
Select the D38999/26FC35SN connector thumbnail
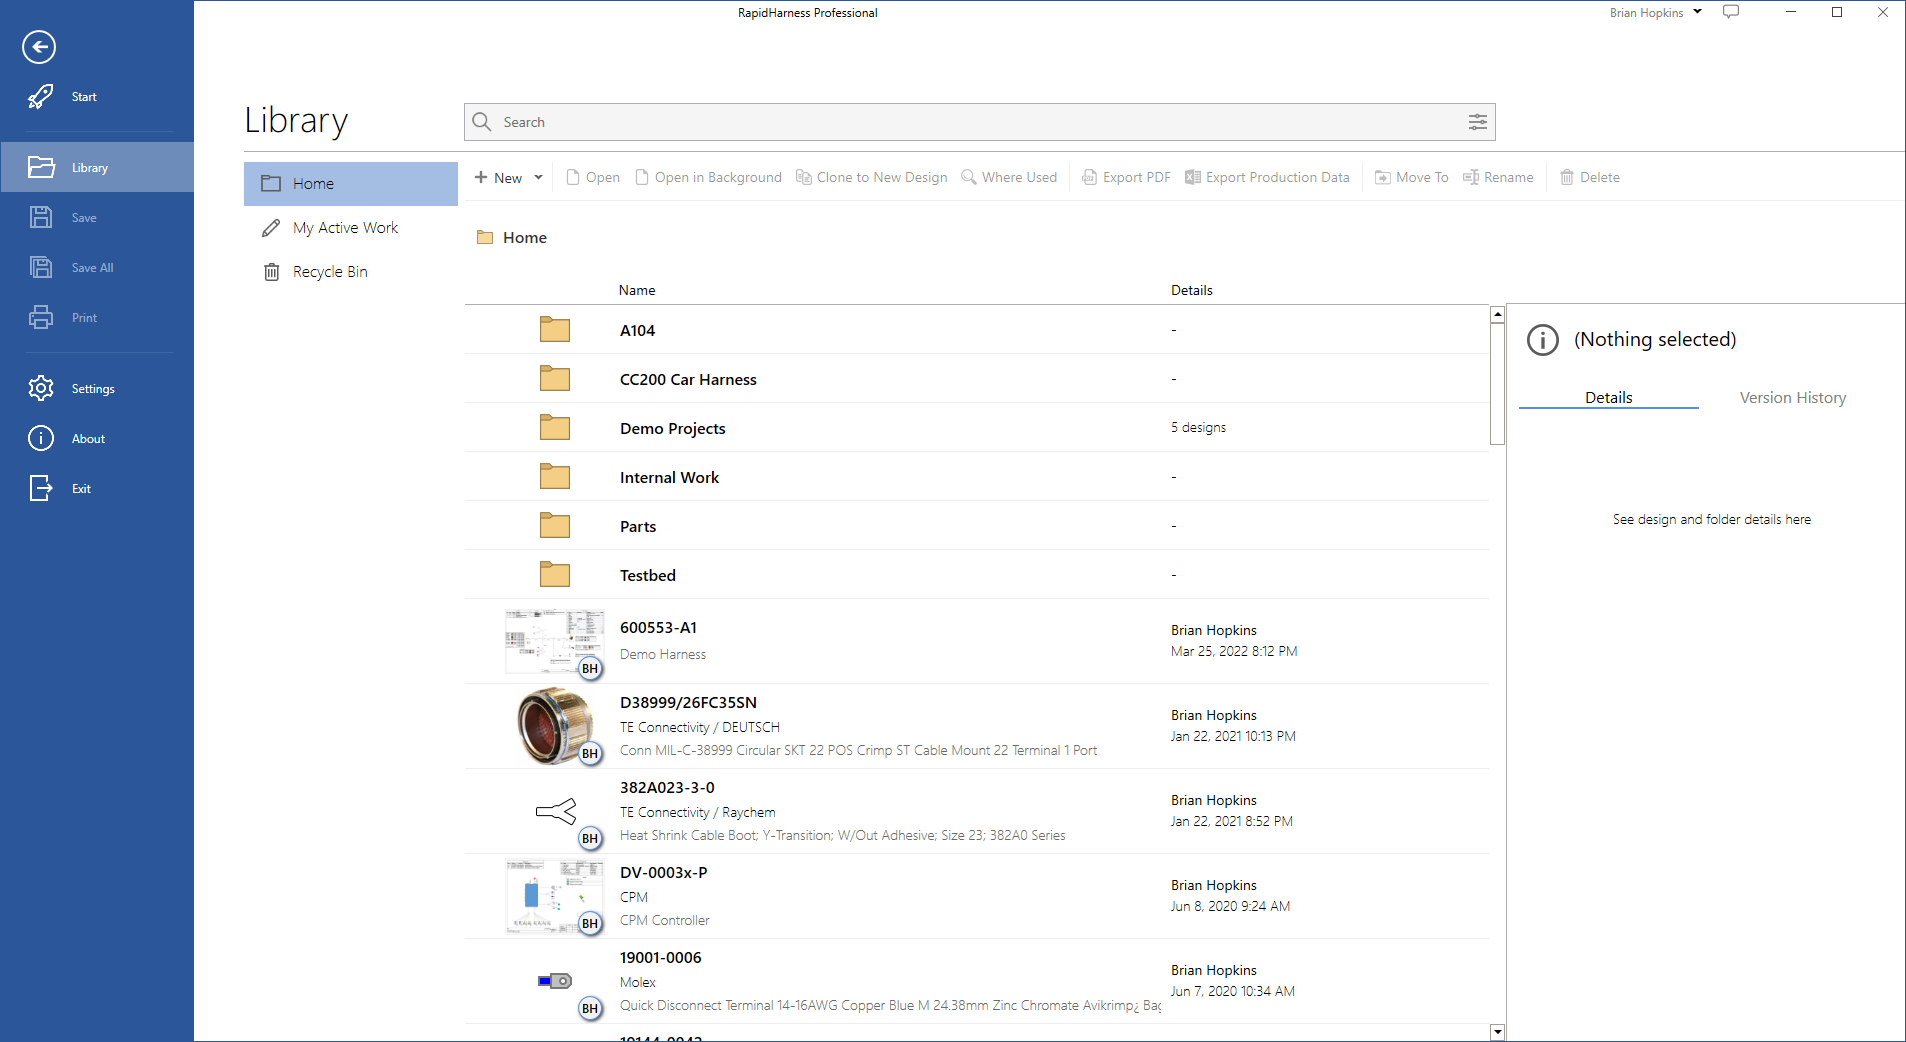[555, 726]
